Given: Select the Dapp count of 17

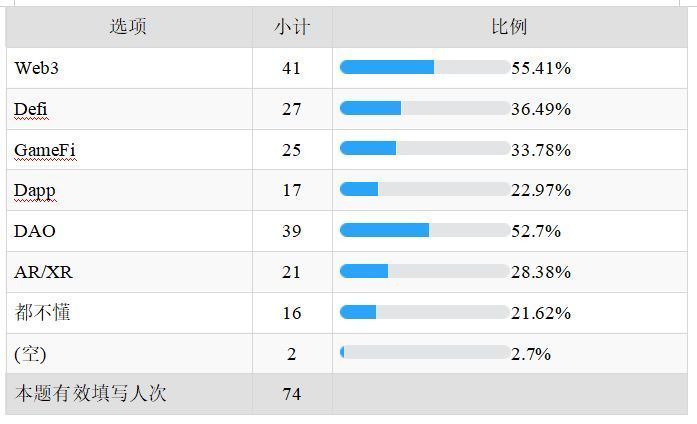Looking at the screenshot, I should point(291,190).
